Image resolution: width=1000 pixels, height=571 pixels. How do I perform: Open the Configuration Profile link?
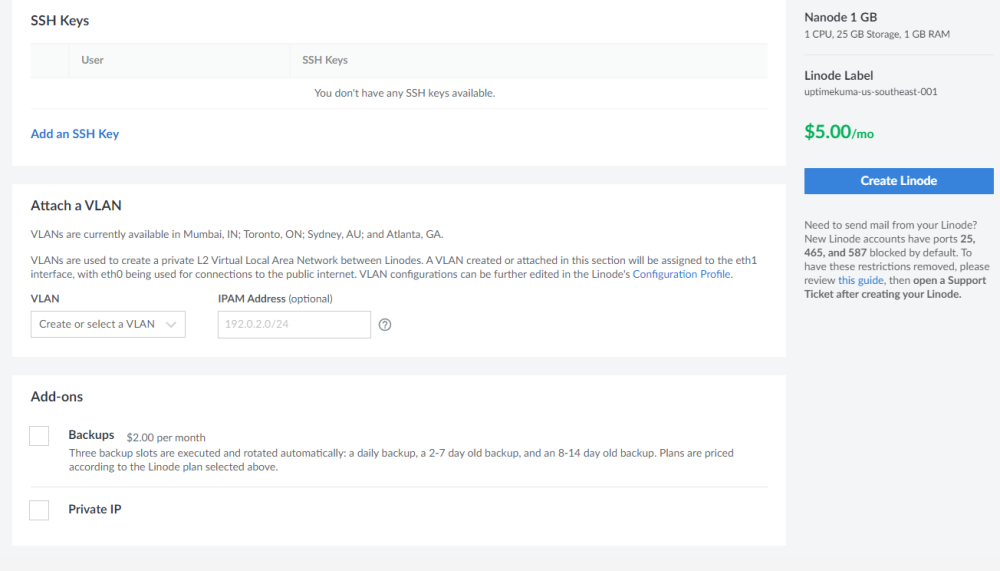(x=681, y=274)
